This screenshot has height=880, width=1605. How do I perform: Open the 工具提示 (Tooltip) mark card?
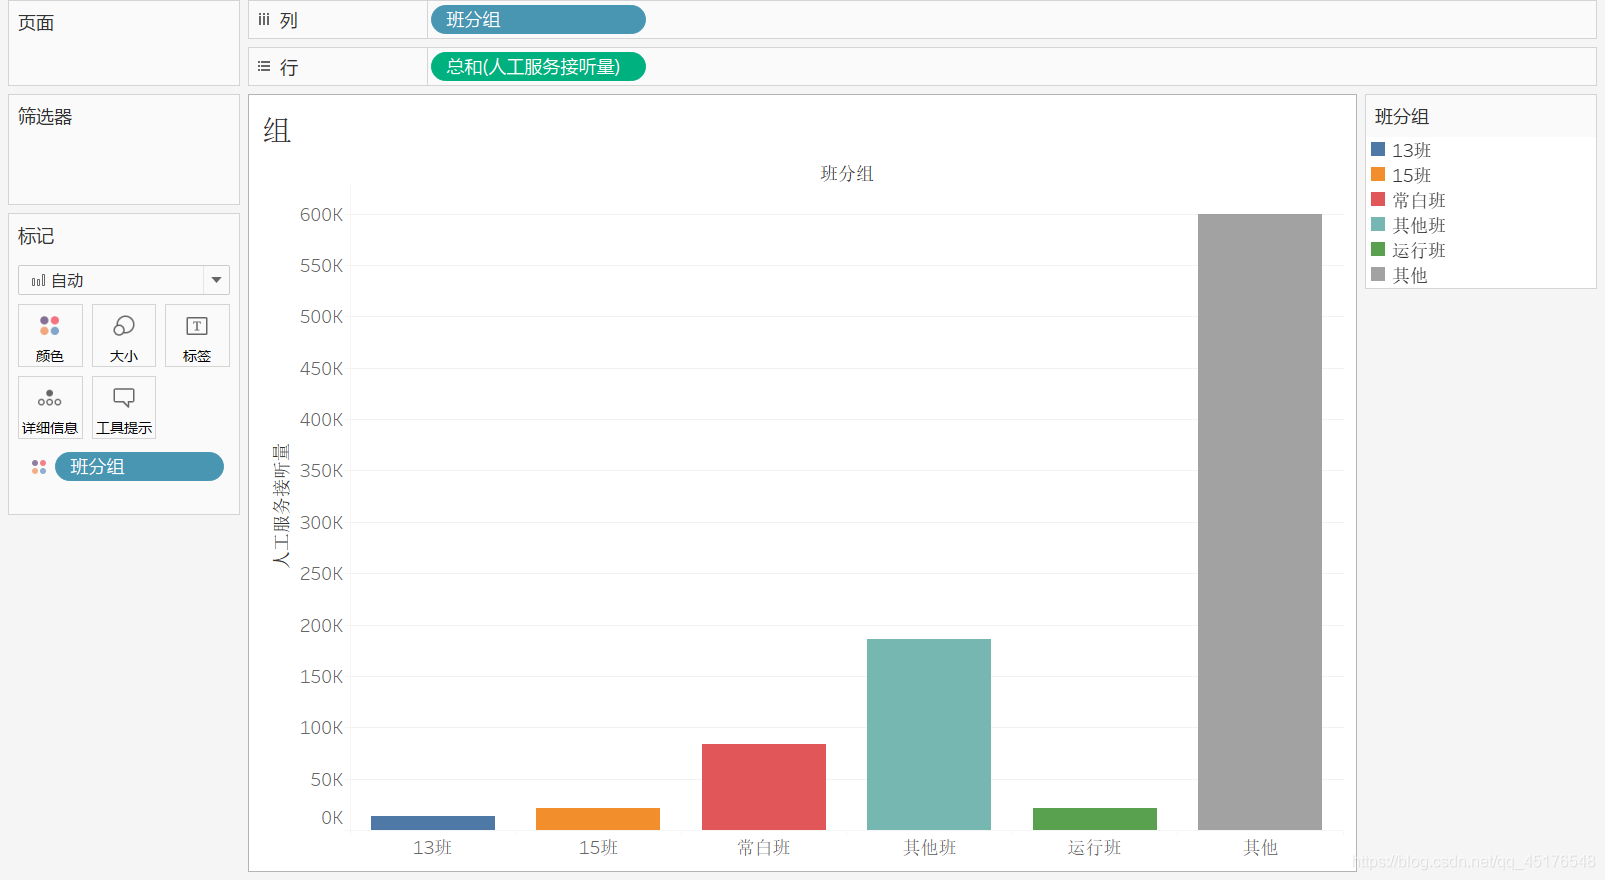pos(124,408)
